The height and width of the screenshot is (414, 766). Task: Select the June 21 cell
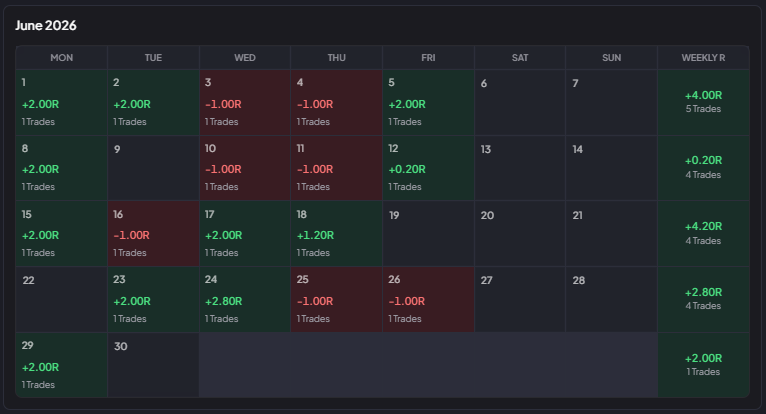pyautogui.click(x=612, y=234)
